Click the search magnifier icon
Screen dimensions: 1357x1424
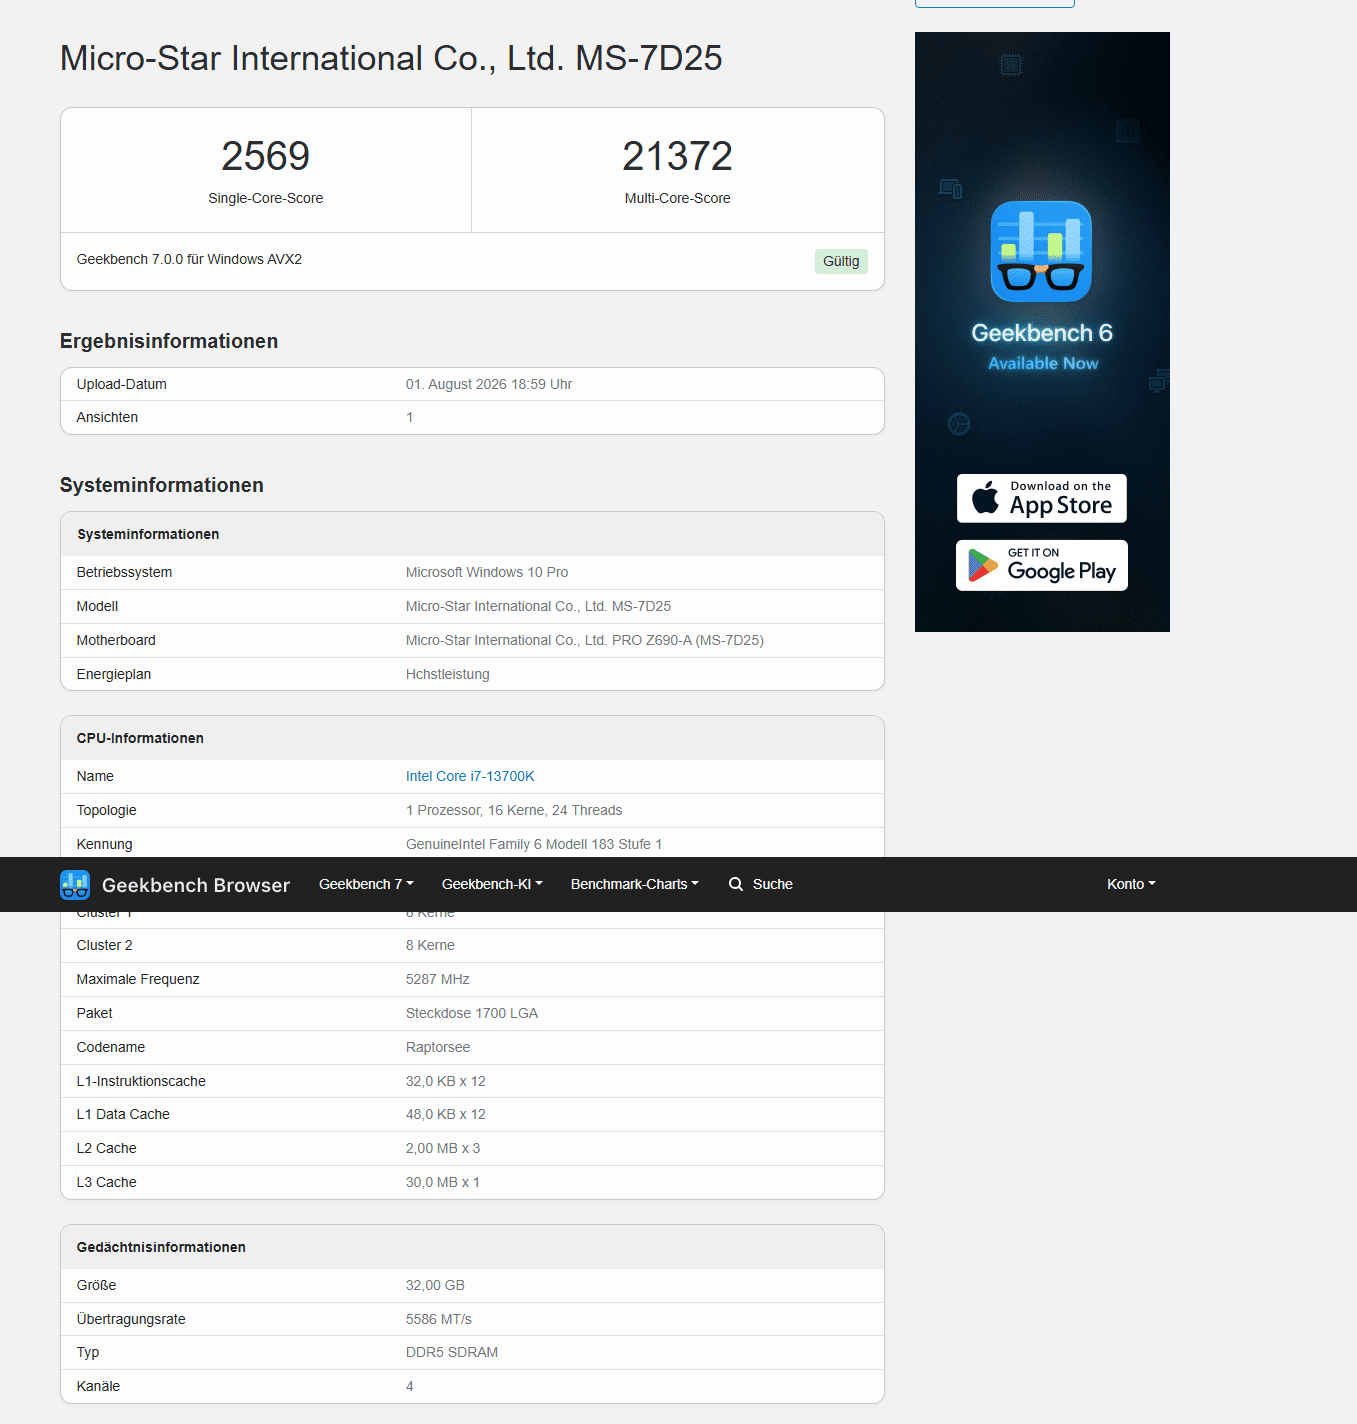click(x=736, y=884)
